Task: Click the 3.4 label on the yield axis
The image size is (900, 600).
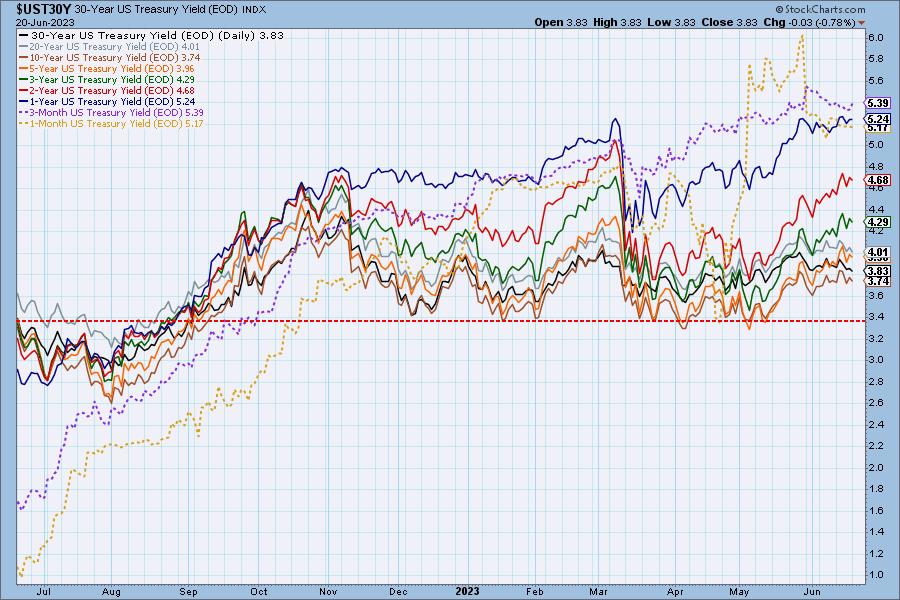Action: click(x=876, y=317)
